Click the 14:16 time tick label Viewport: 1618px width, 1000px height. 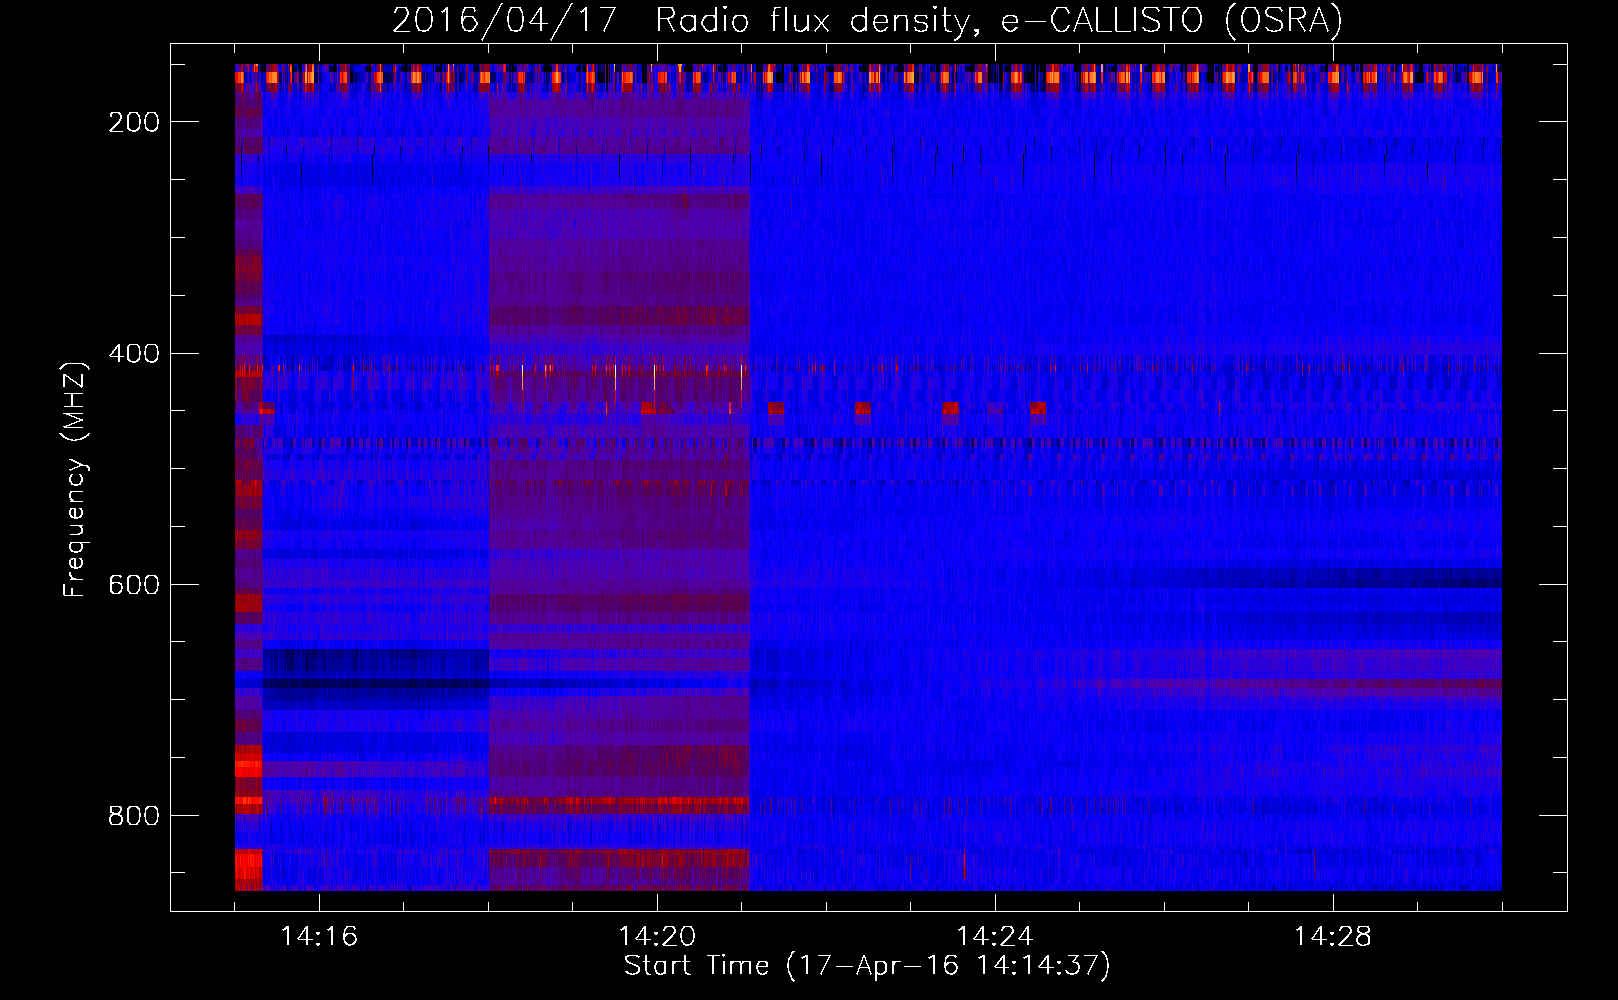(x=319, y=937)
